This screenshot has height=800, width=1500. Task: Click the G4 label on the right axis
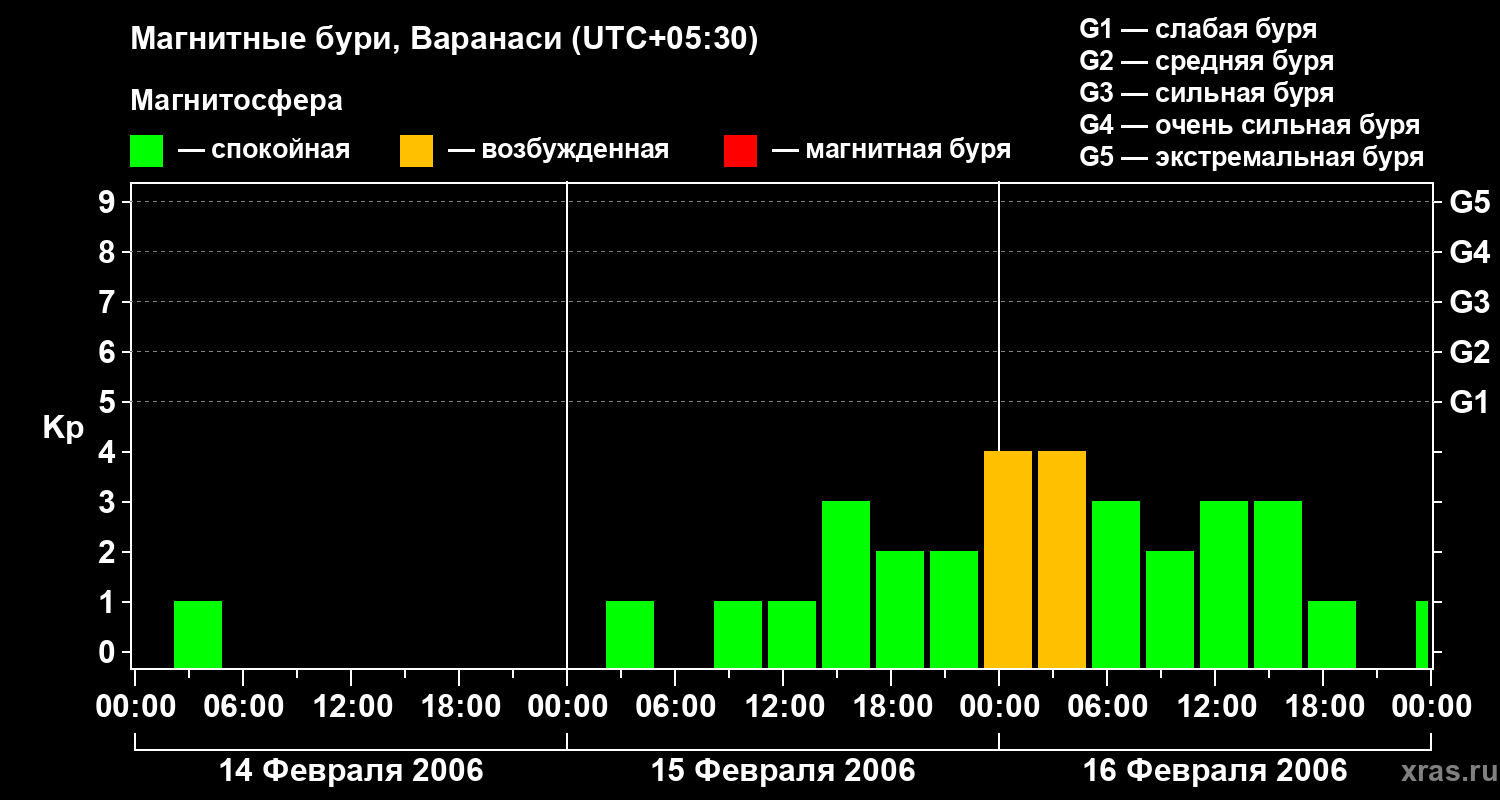tap(1469, 252)
